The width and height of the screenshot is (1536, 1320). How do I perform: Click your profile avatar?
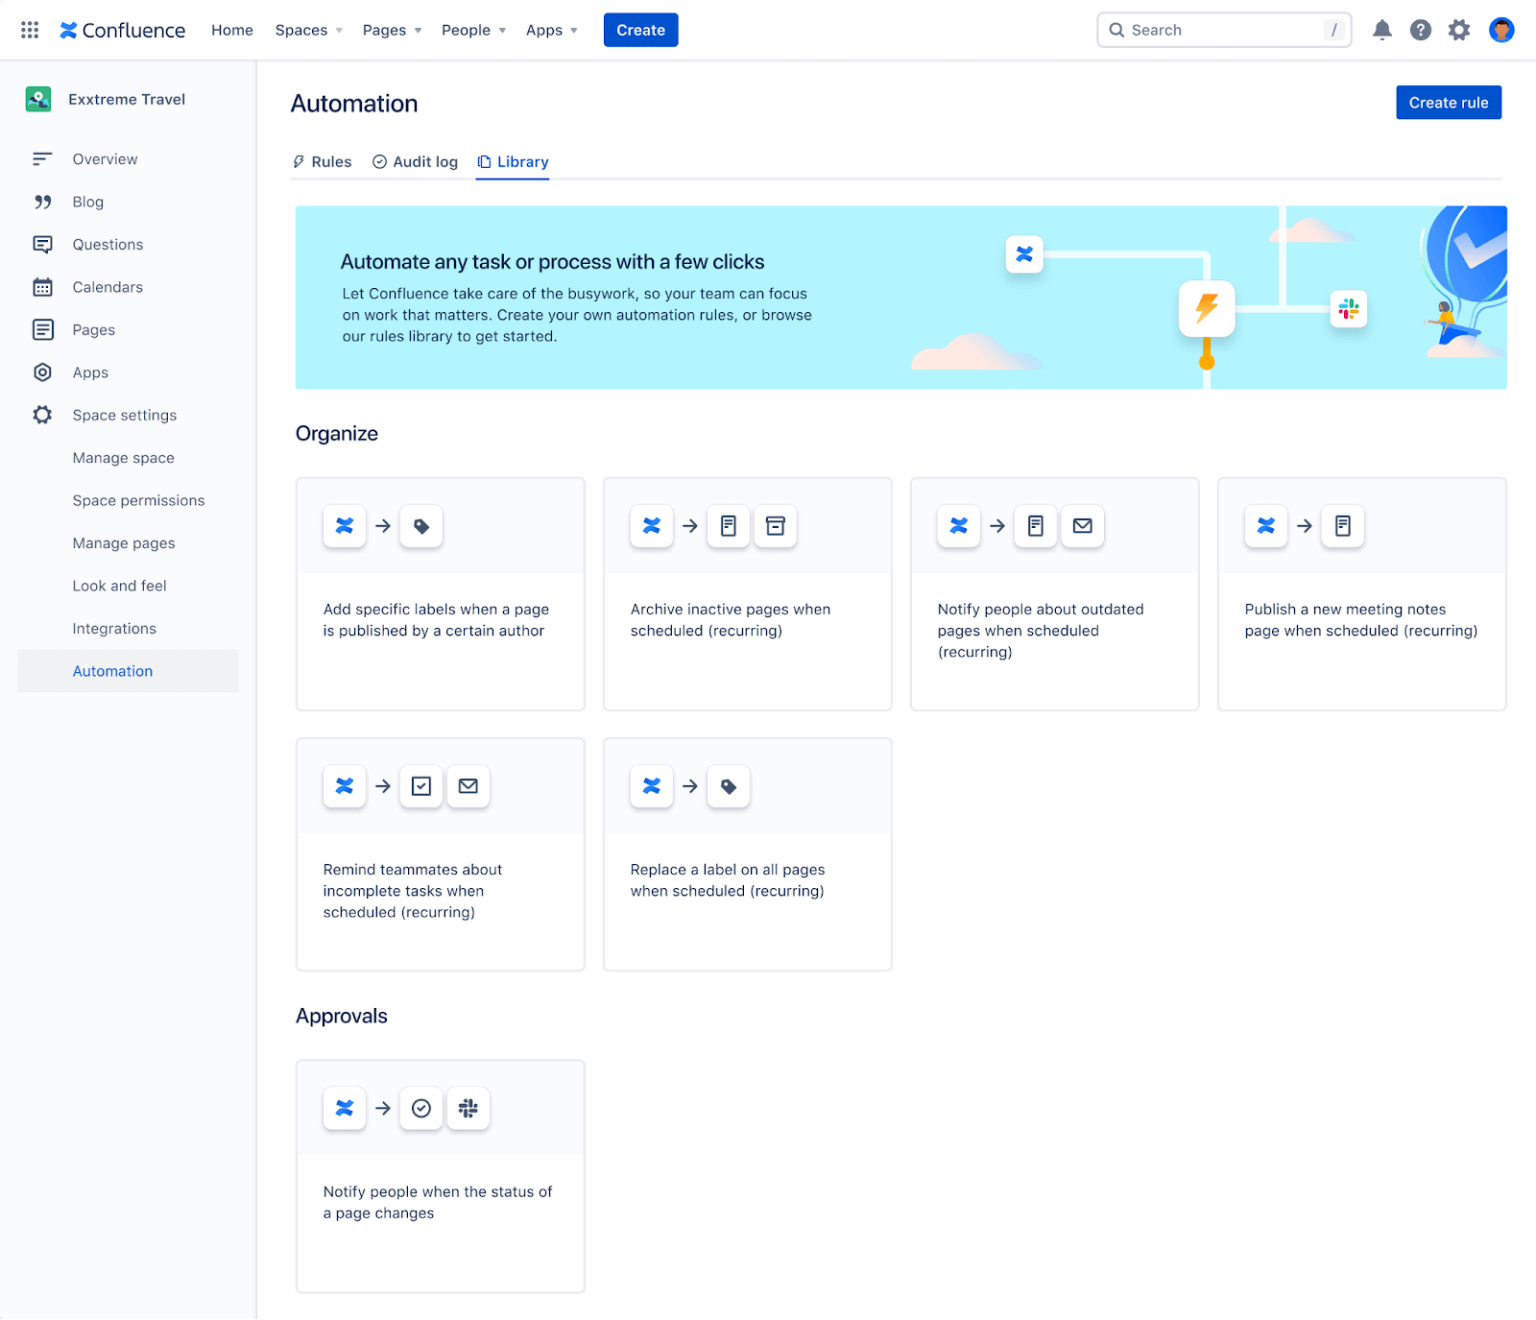click(x=1502, y=29)
